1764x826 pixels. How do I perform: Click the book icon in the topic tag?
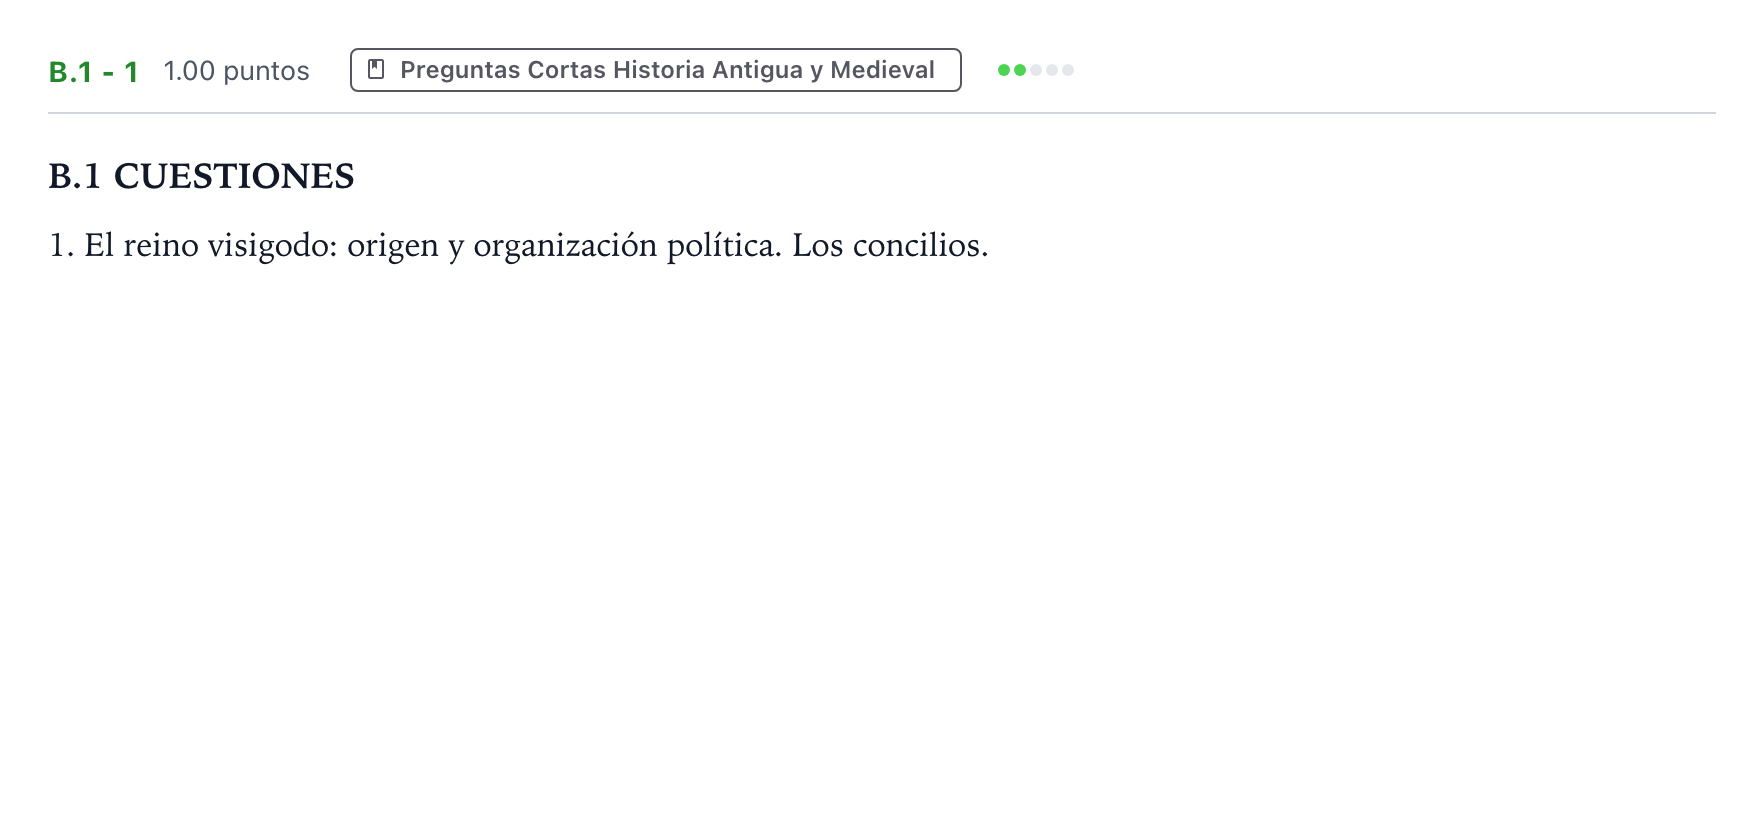pyautogui.click(x=376, y=69)
